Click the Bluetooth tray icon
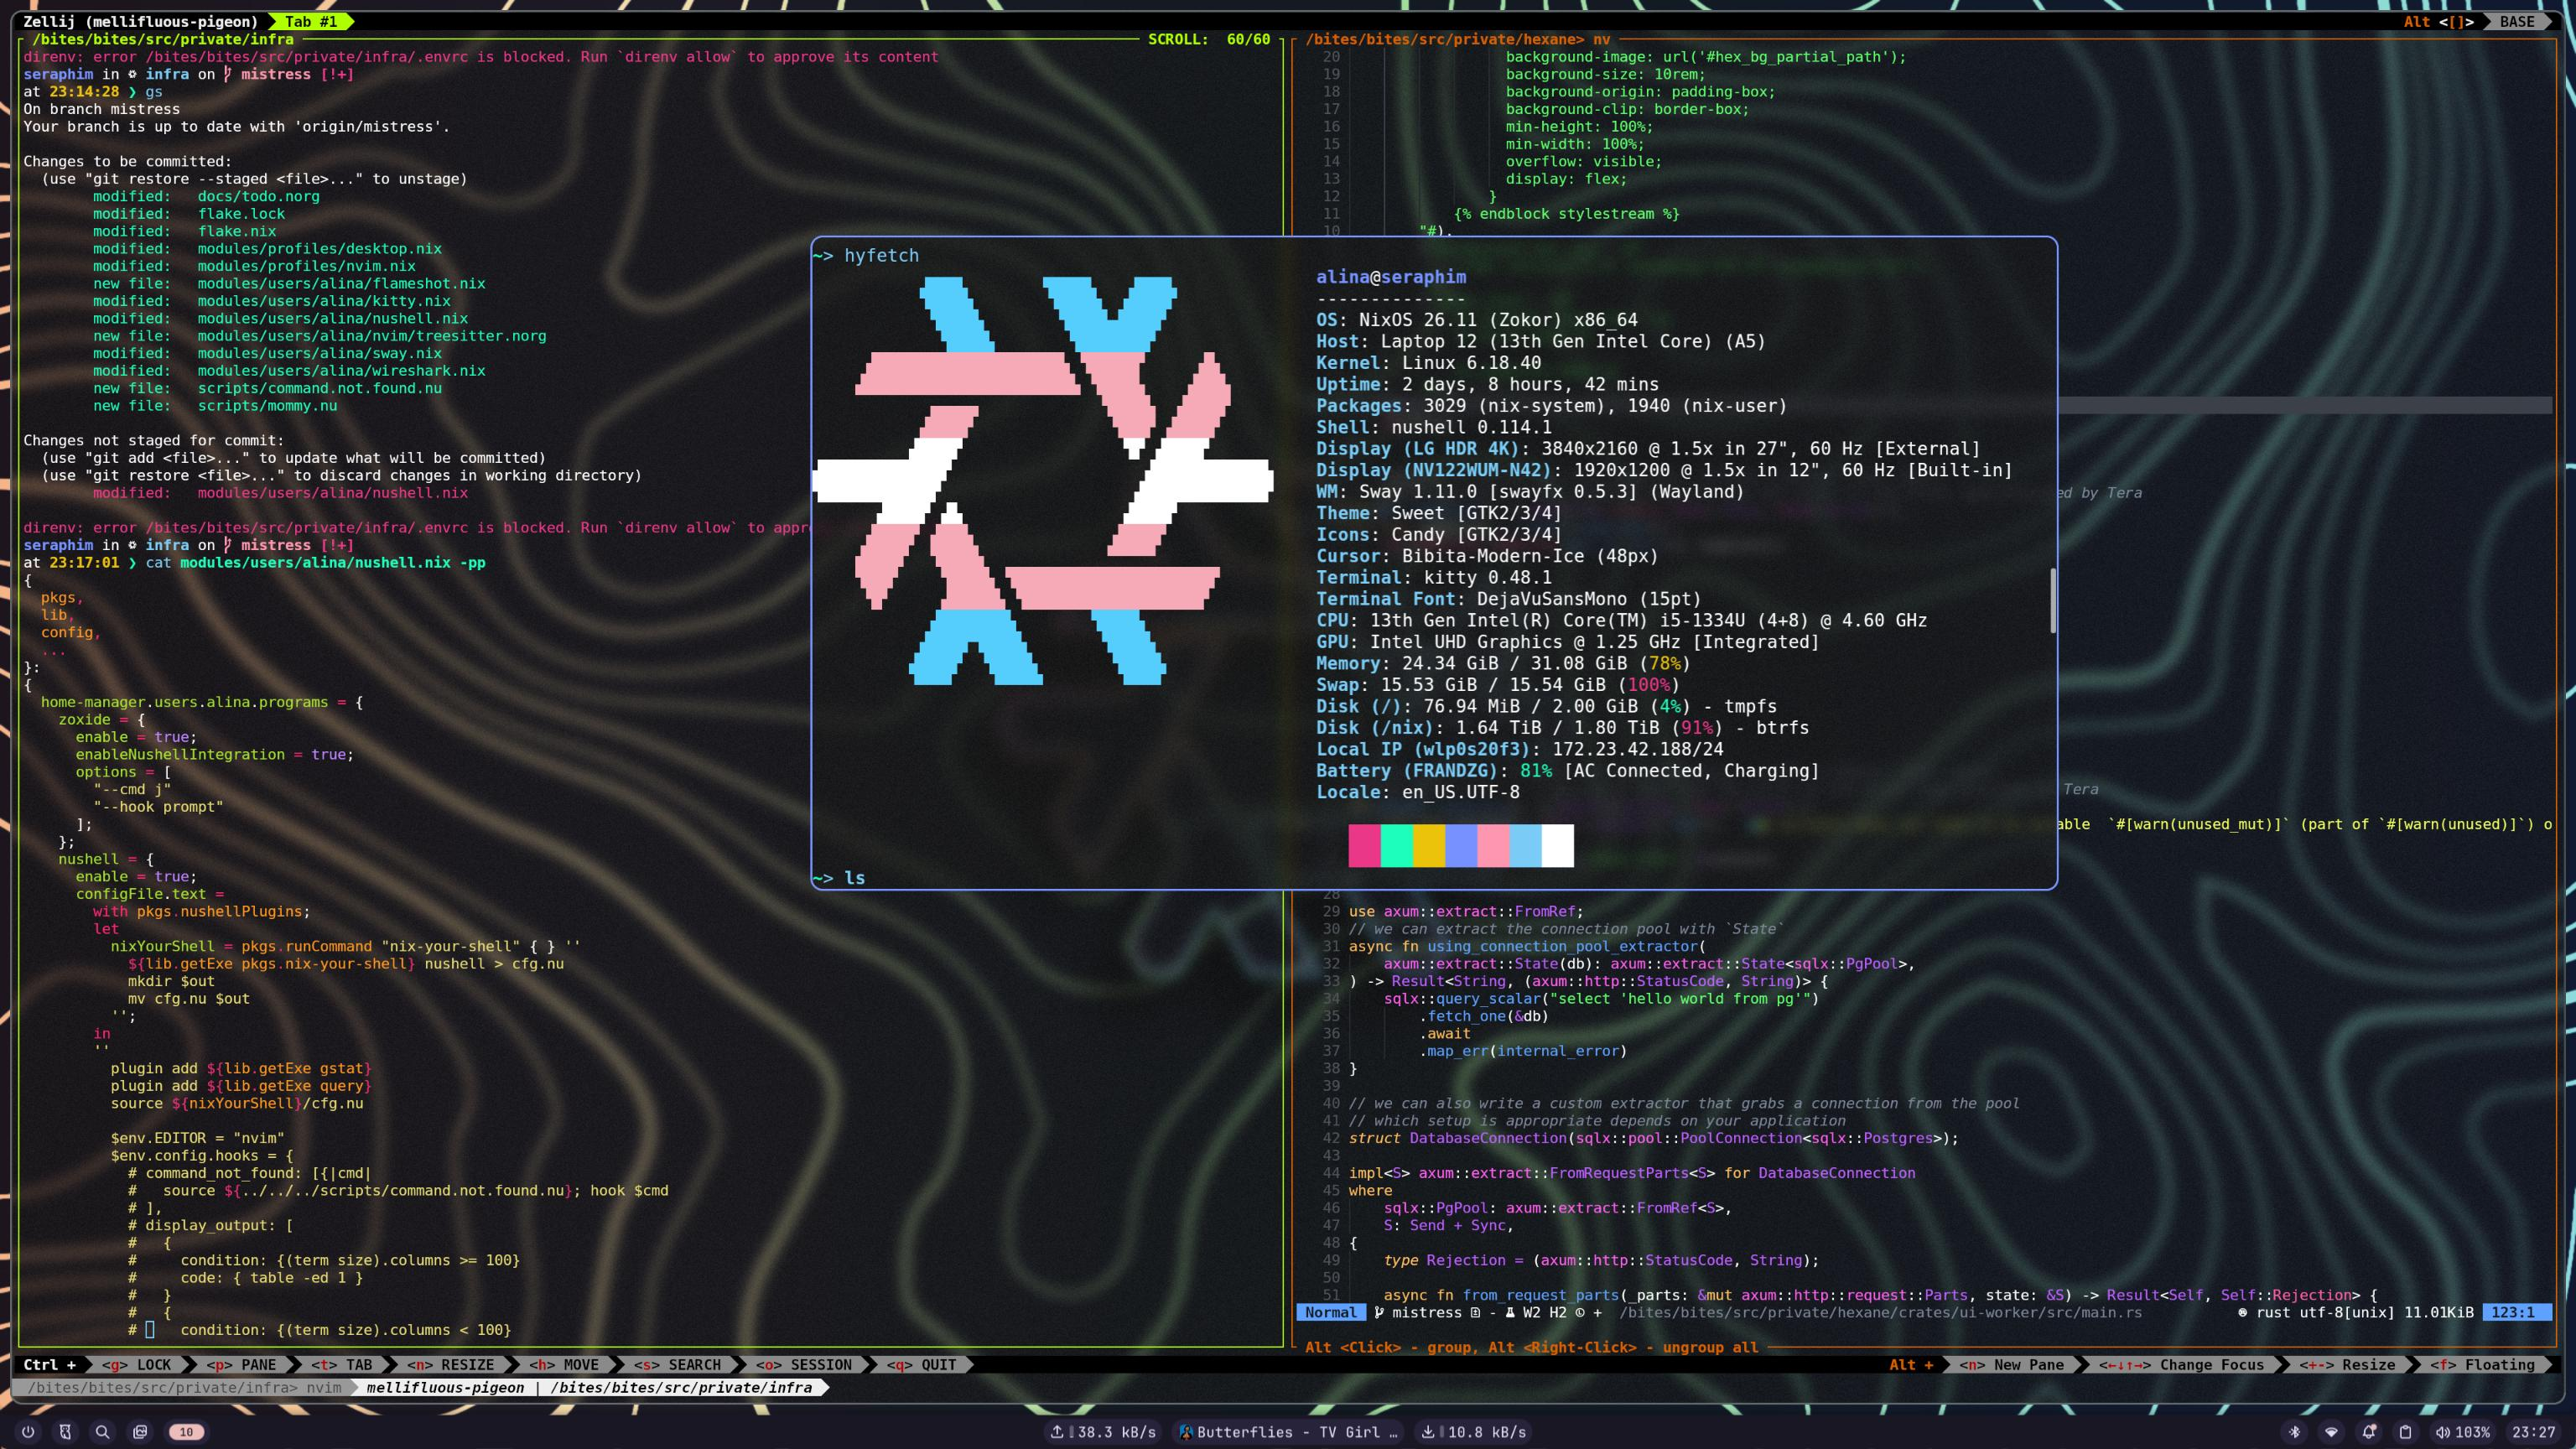 [2295, 1432]
